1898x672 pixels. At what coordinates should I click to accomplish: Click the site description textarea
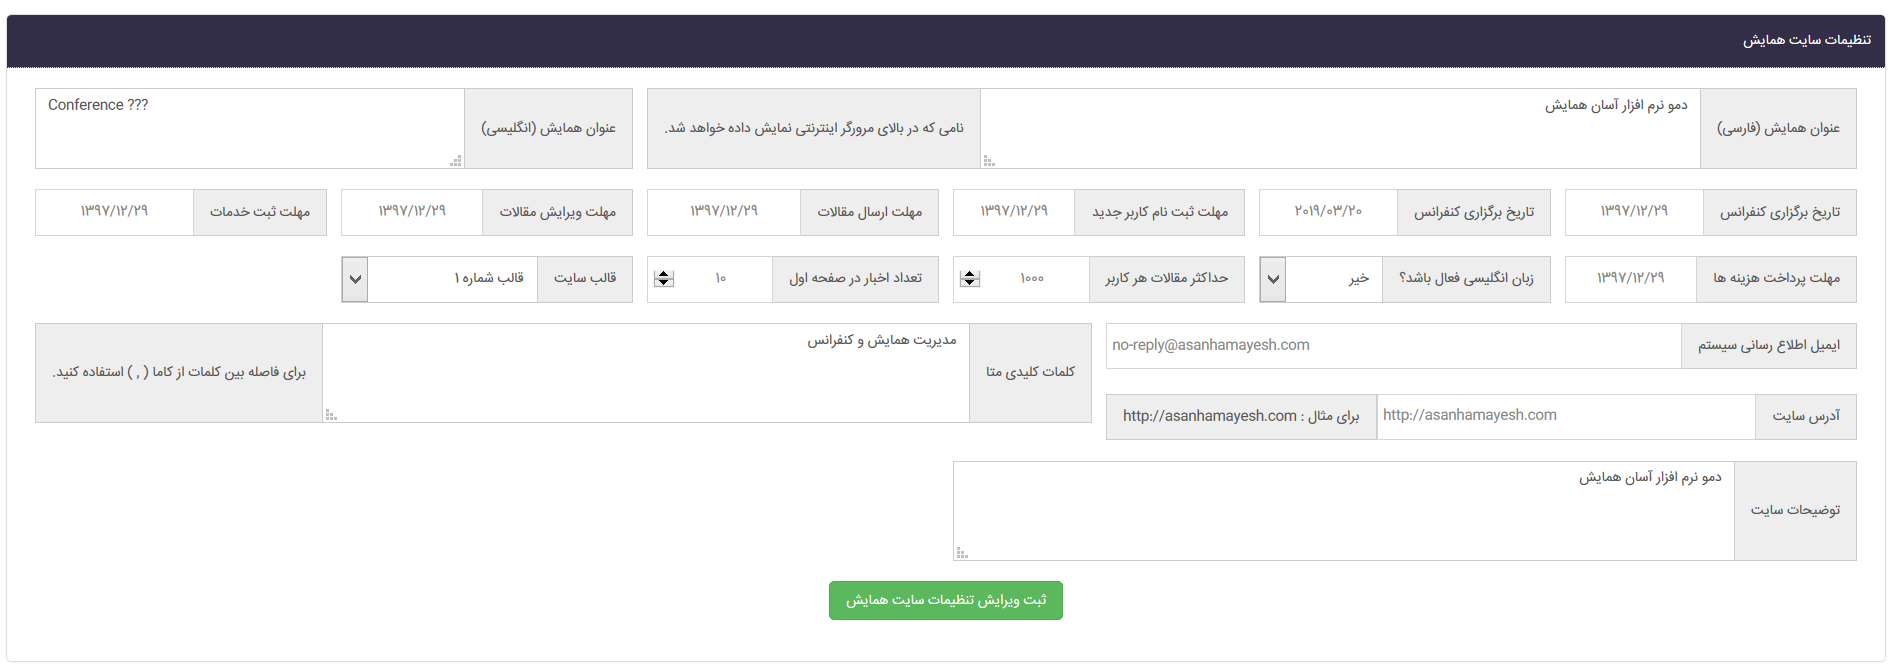[1343, 510]
